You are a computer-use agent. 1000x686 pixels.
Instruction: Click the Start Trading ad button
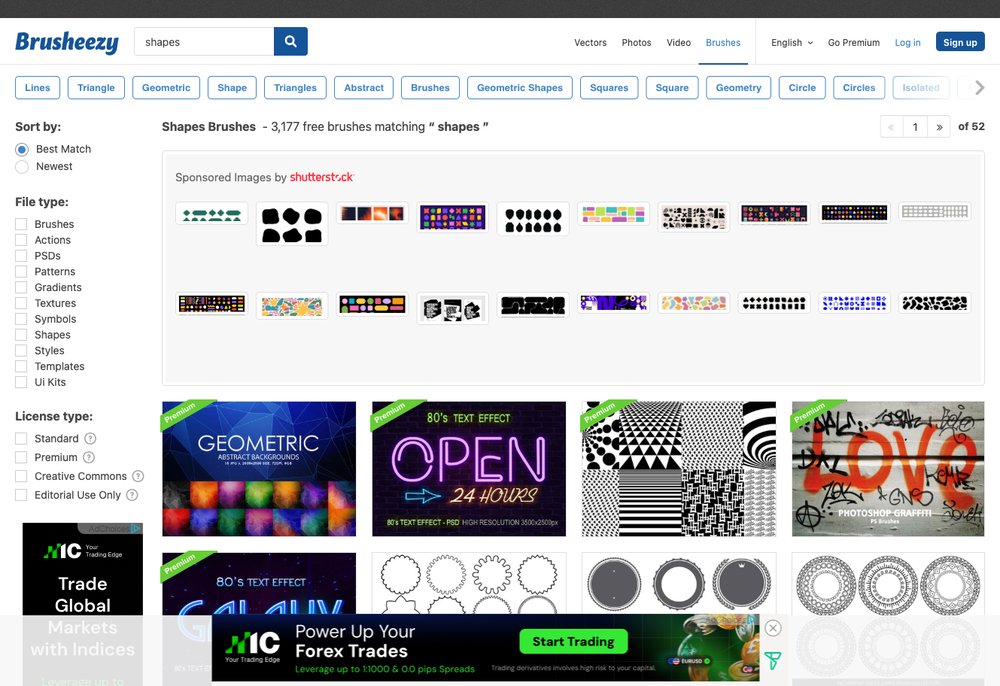573,641
